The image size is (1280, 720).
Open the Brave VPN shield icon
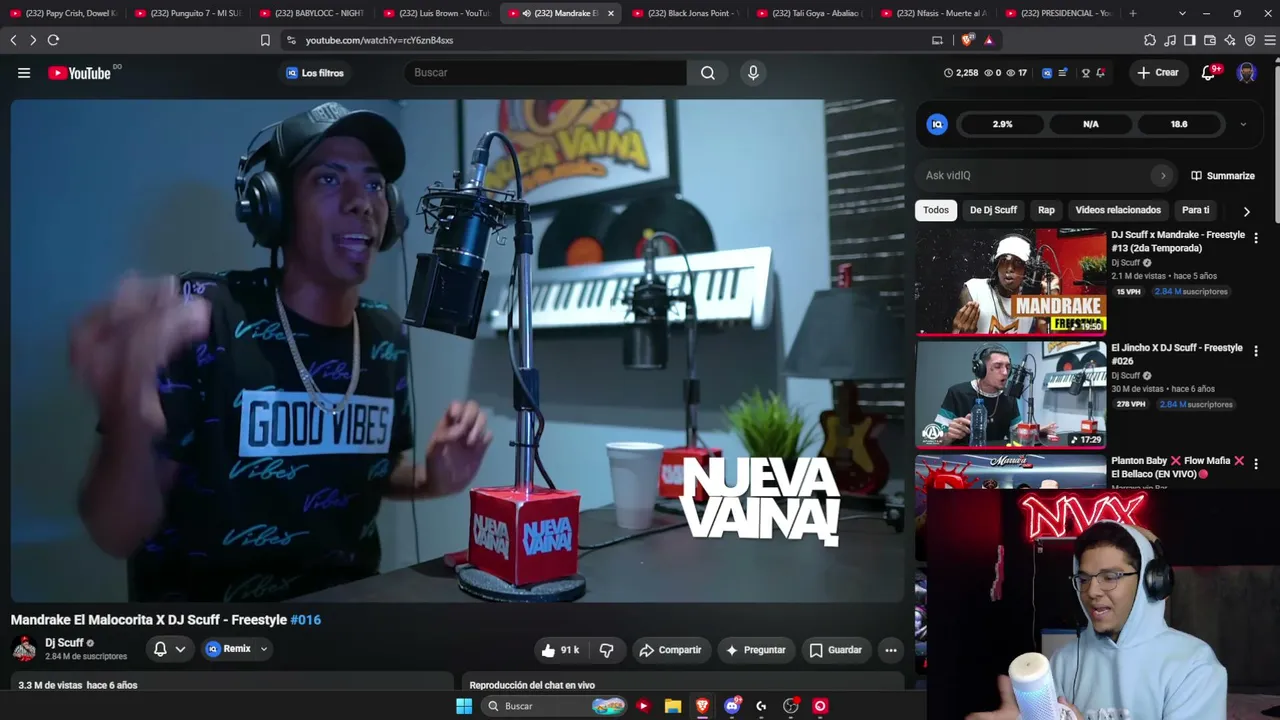tap(1250, 40)
